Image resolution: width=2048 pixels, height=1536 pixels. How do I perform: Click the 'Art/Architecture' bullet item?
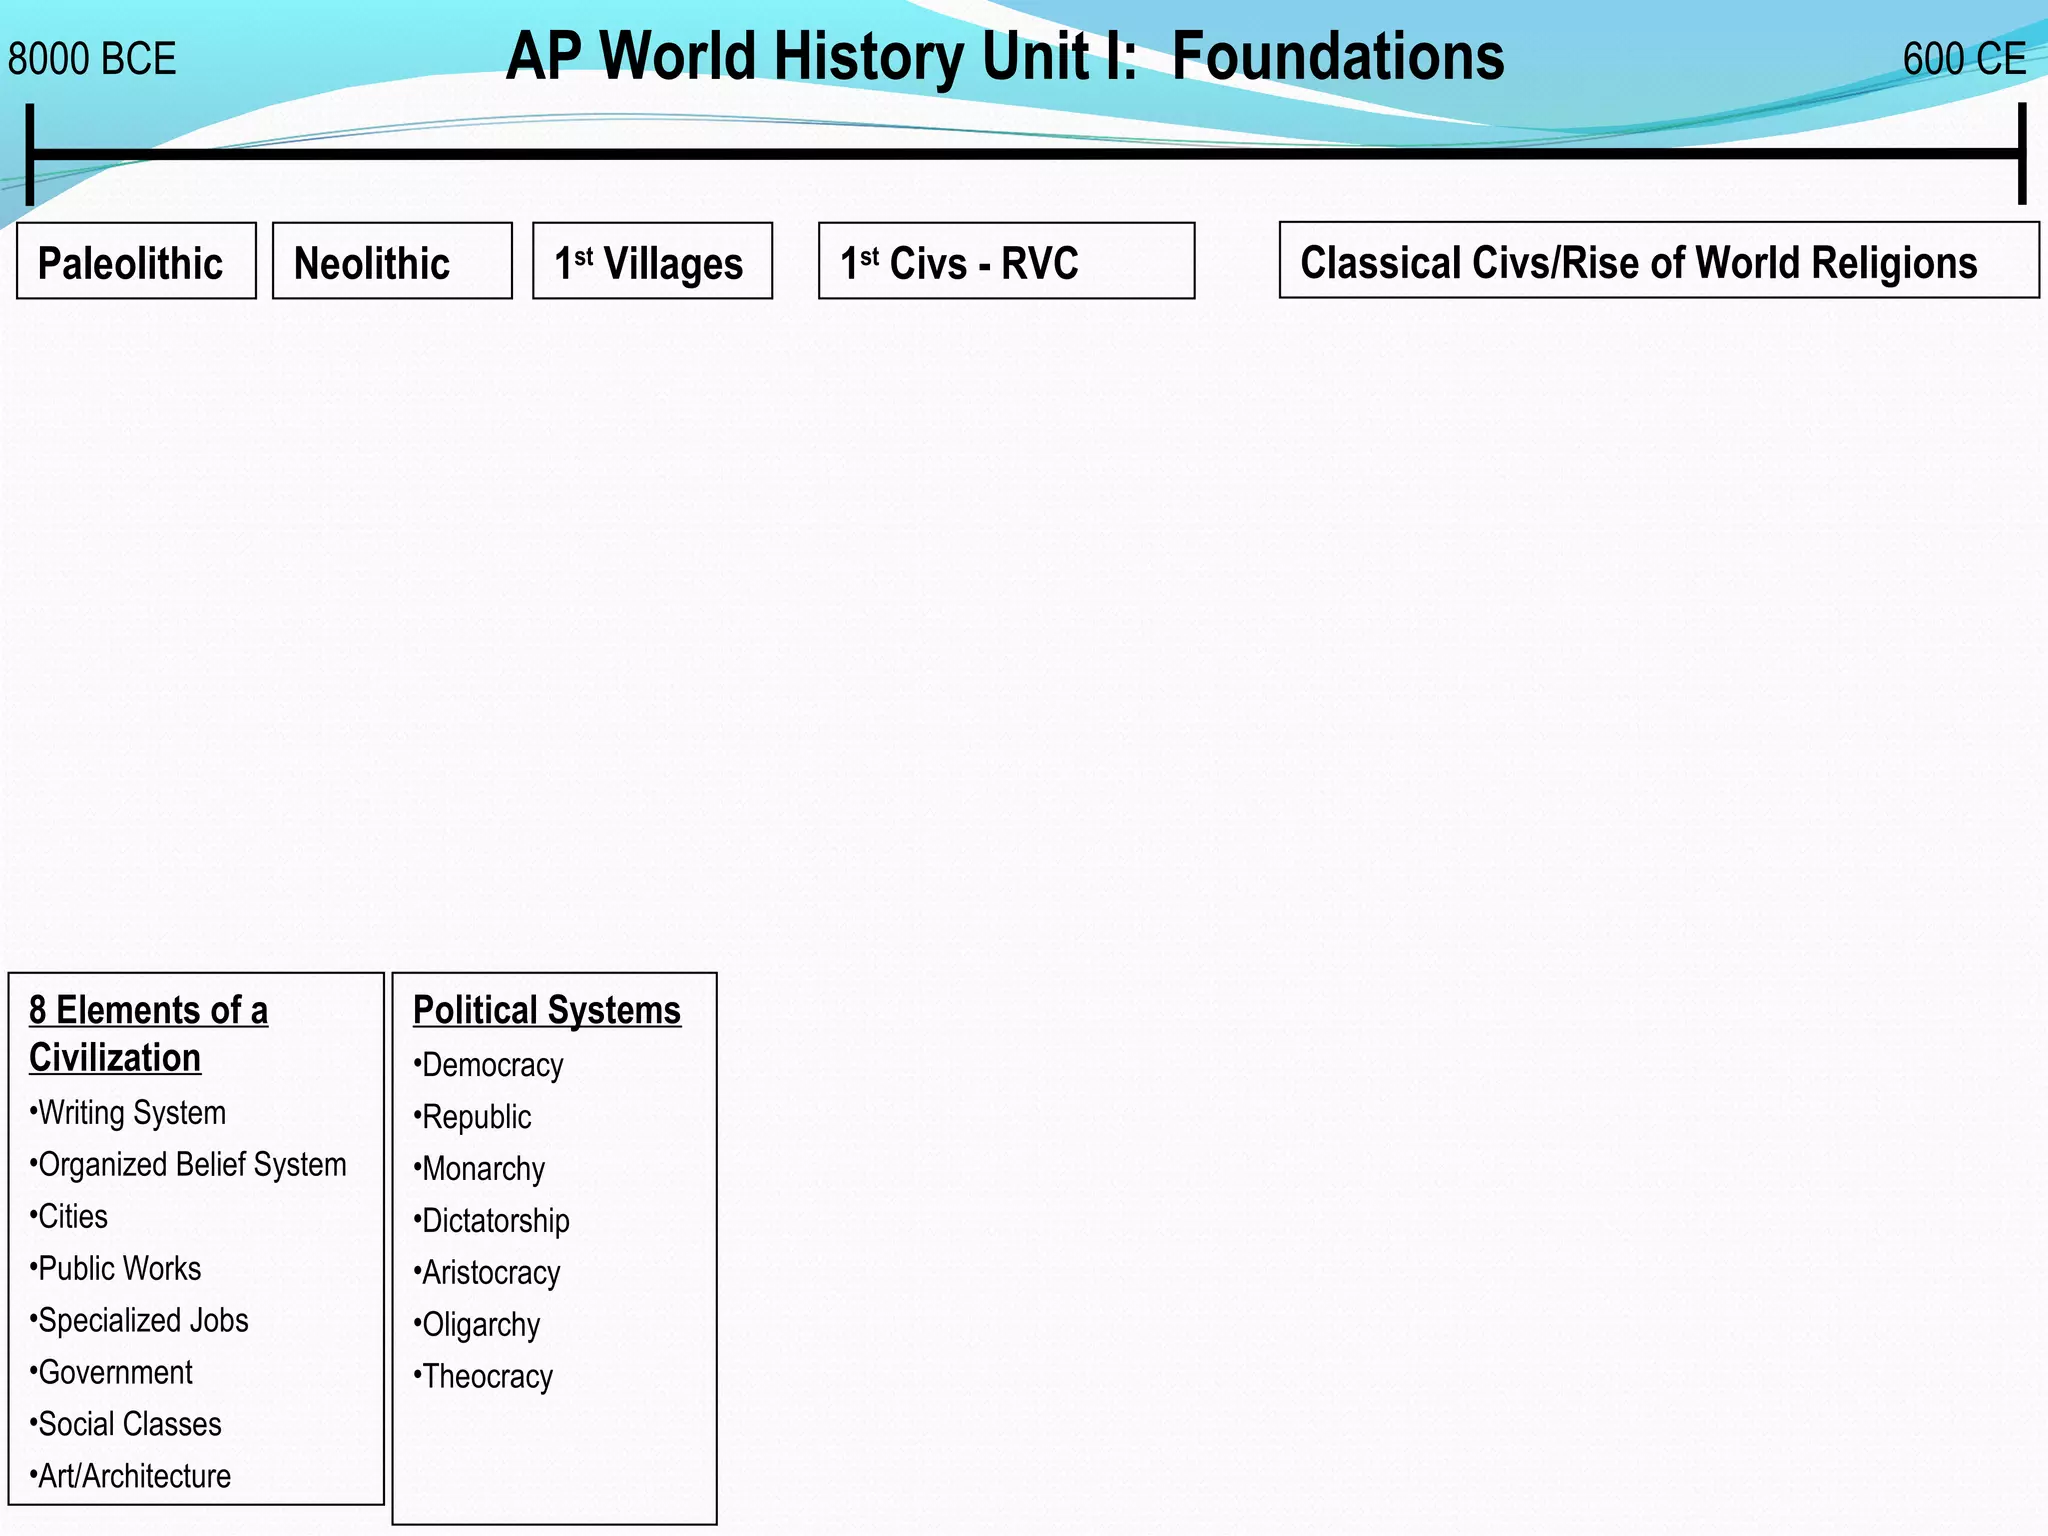pos(129,1477)
